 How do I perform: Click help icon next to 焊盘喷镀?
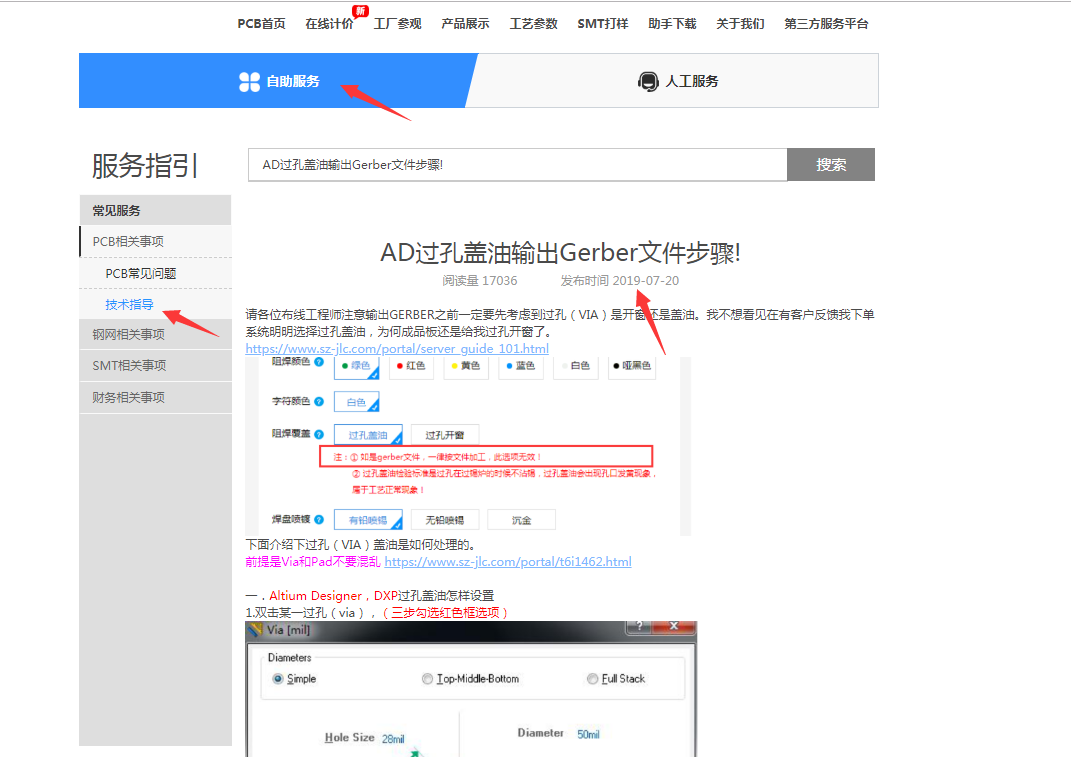[x=319, y=519]
